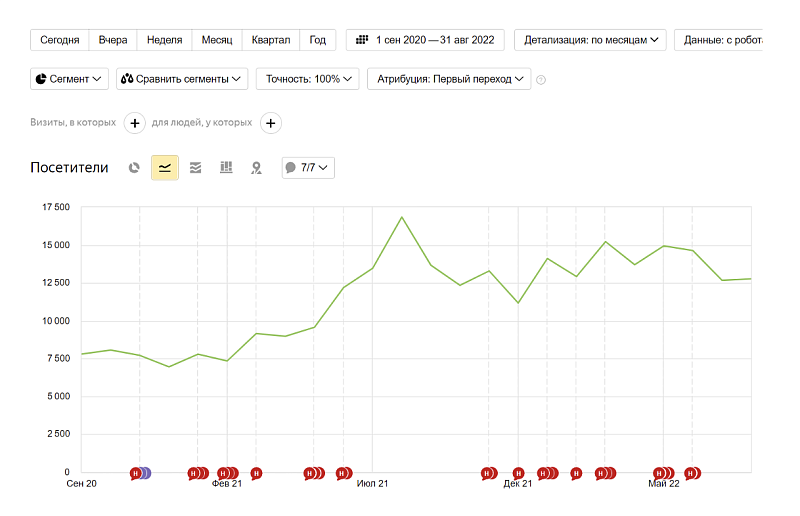Select the line chart view
Viewport: 800px width, 516px height.
pyautogui.click(x=165, y=168)
